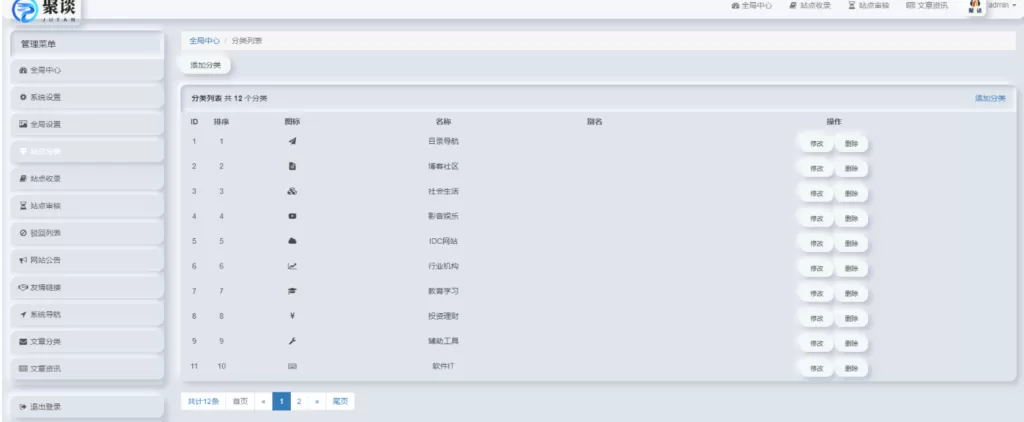Click 修改 button for the 目录导航 row
The image size is (1024, 422).
coord(816,143)
